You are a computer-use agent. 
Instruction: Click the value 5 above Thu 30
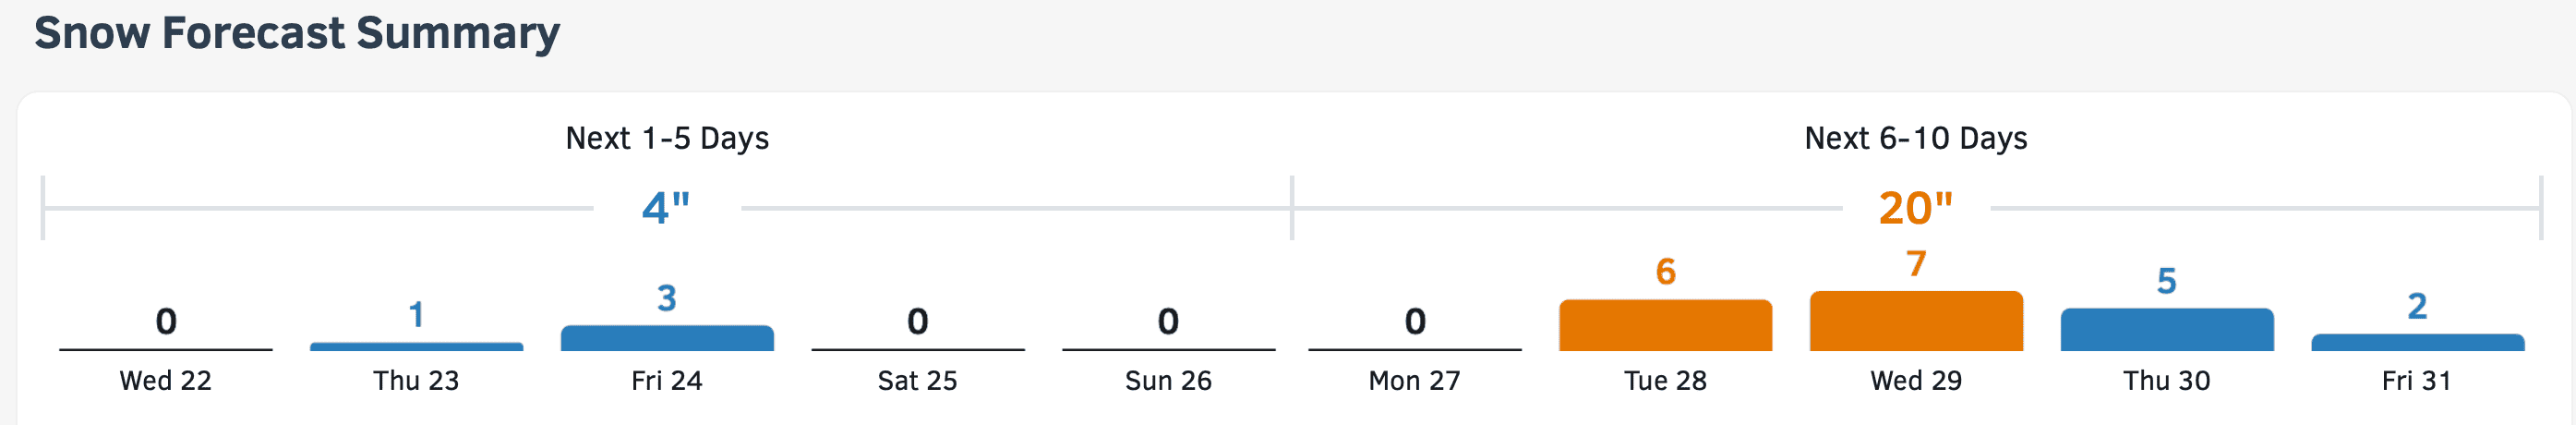(2167, 281)
